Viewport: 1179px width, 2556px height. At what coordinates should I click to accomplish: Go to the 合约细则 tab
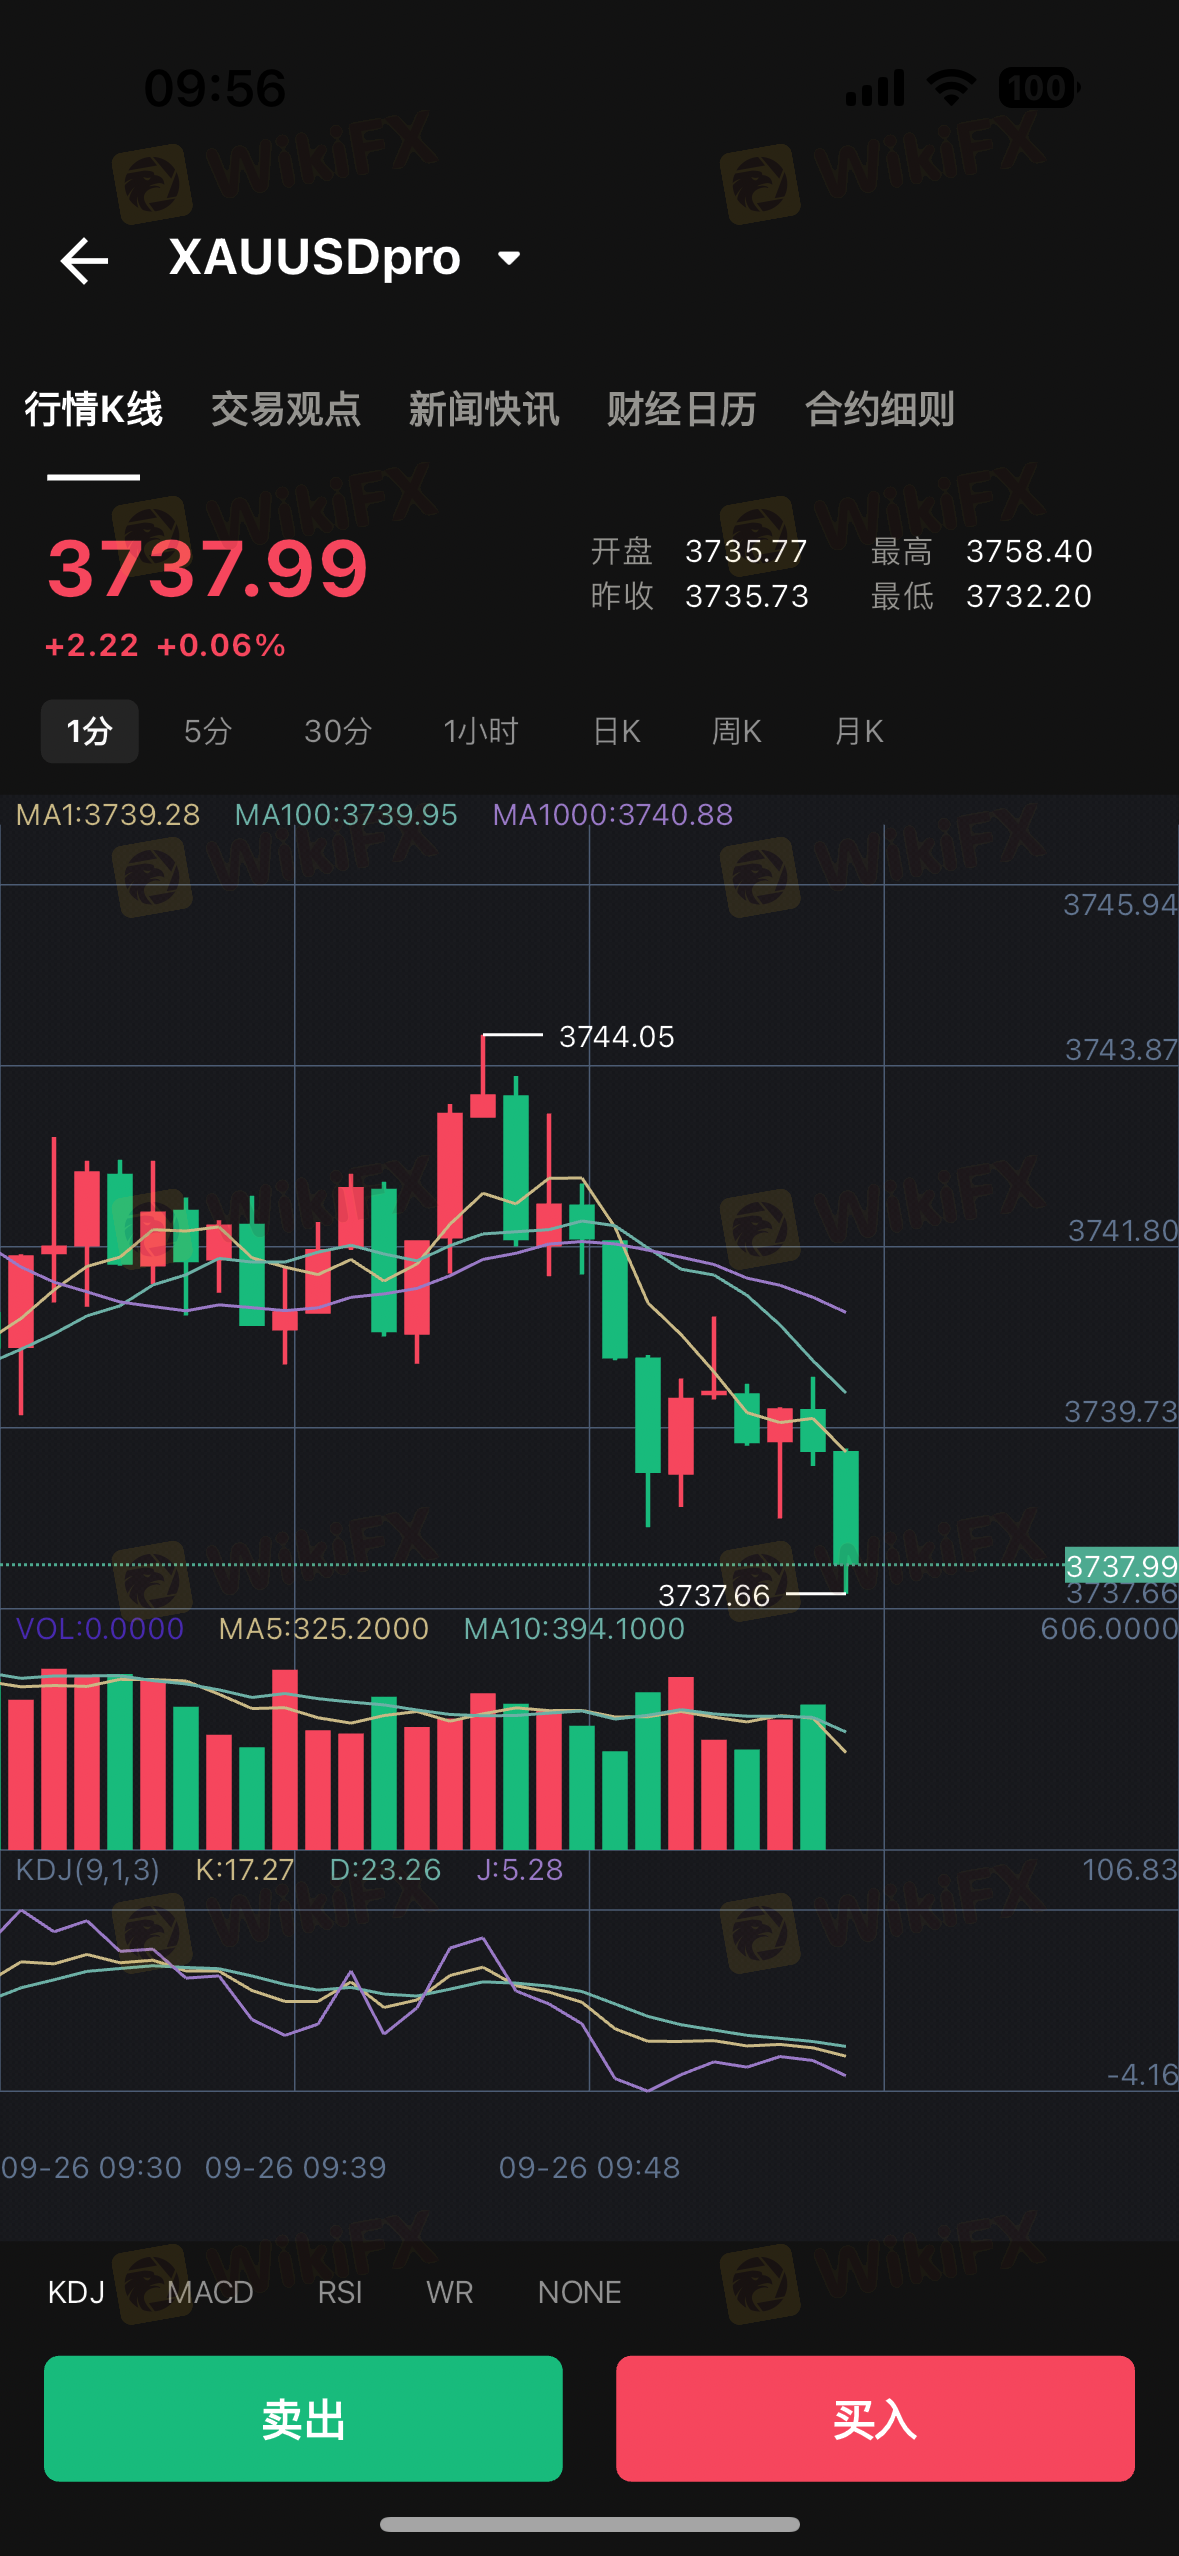[879, 410]
